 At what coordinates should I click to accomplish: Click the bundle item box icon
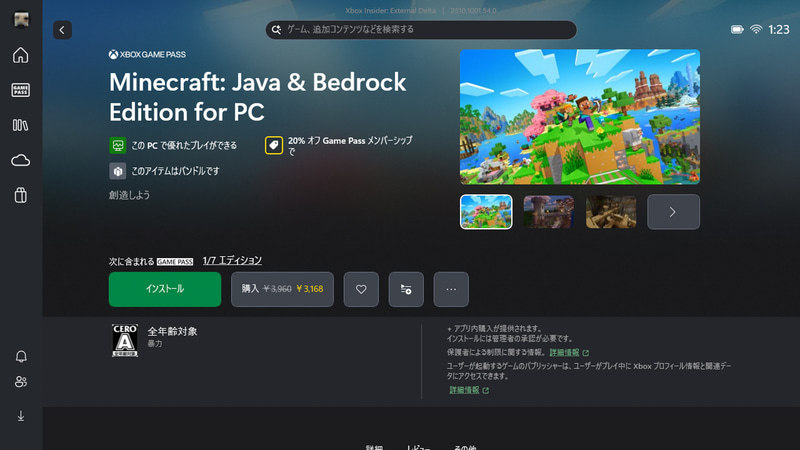pyautogui.click(x=118, y=171)
